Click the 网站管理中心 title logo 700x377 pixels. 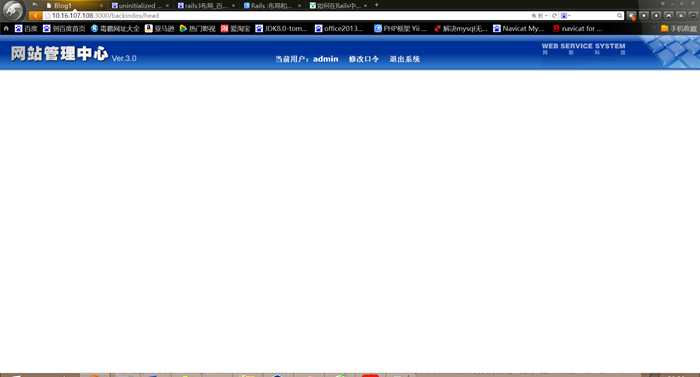pos(59,54)
